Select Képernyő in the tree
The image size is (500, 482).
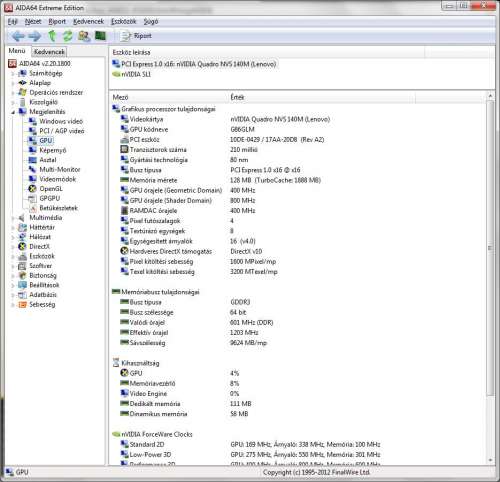(53, 150)
